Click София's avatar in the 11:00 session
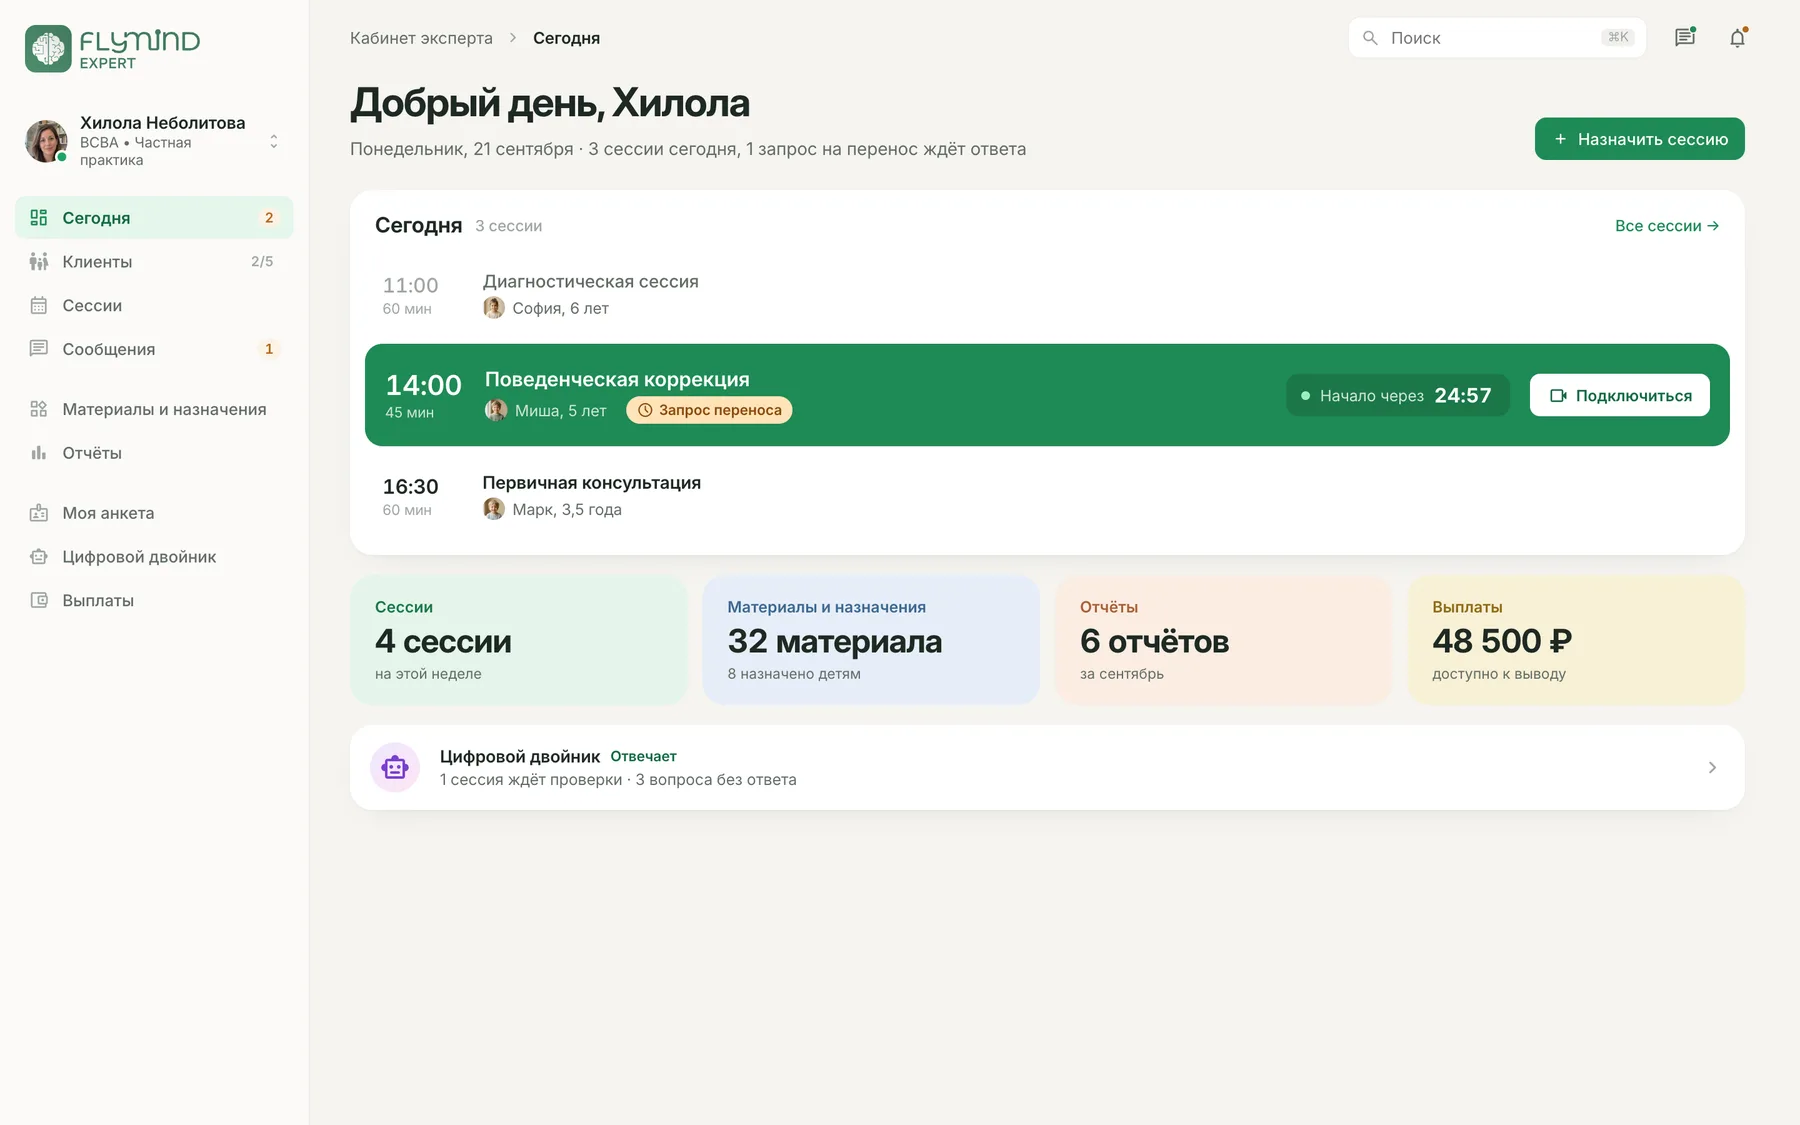The image size is (1800, 1125). [x=494, y=308]
